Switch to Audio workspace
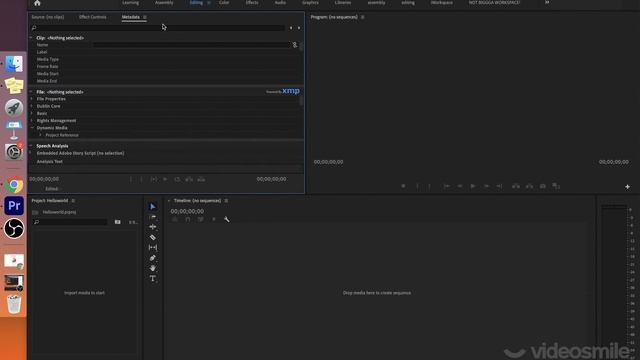Viewport: 640px width, 360px height. click(280, 2)
